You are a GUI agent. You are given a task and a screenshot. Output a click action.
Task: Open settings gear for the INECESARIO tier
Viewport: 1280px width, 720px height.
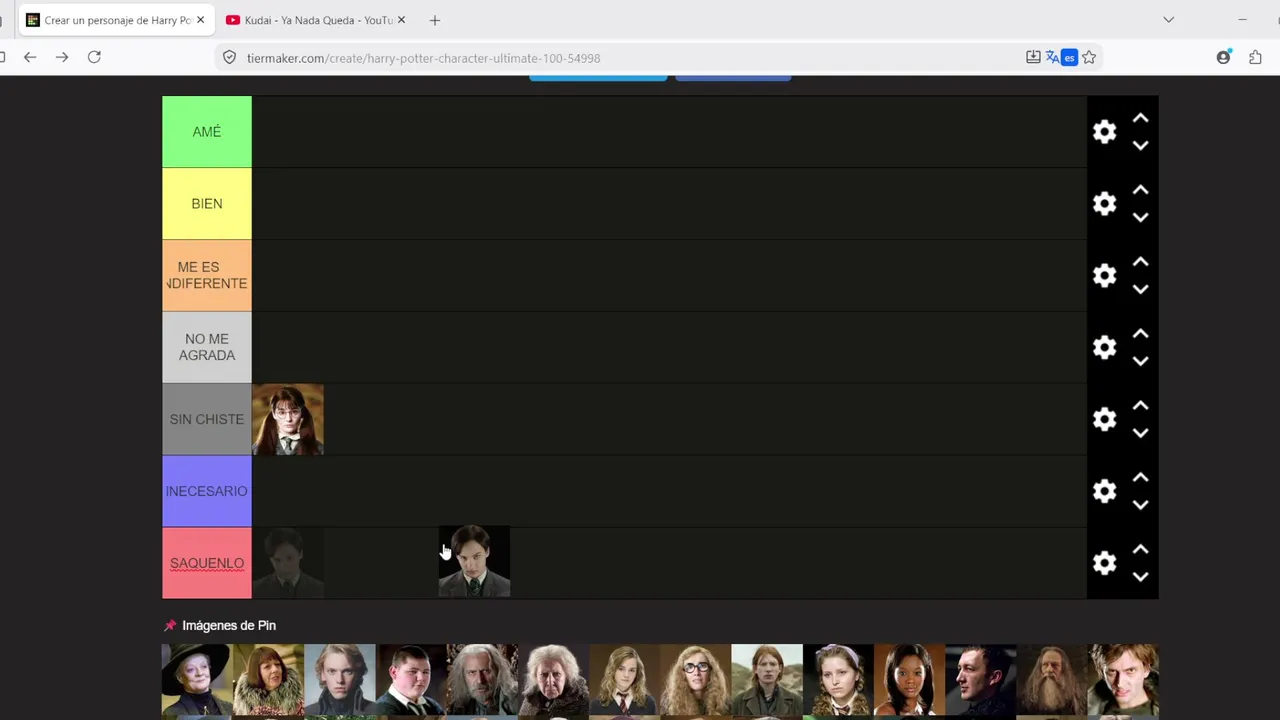pos(1104,492)
